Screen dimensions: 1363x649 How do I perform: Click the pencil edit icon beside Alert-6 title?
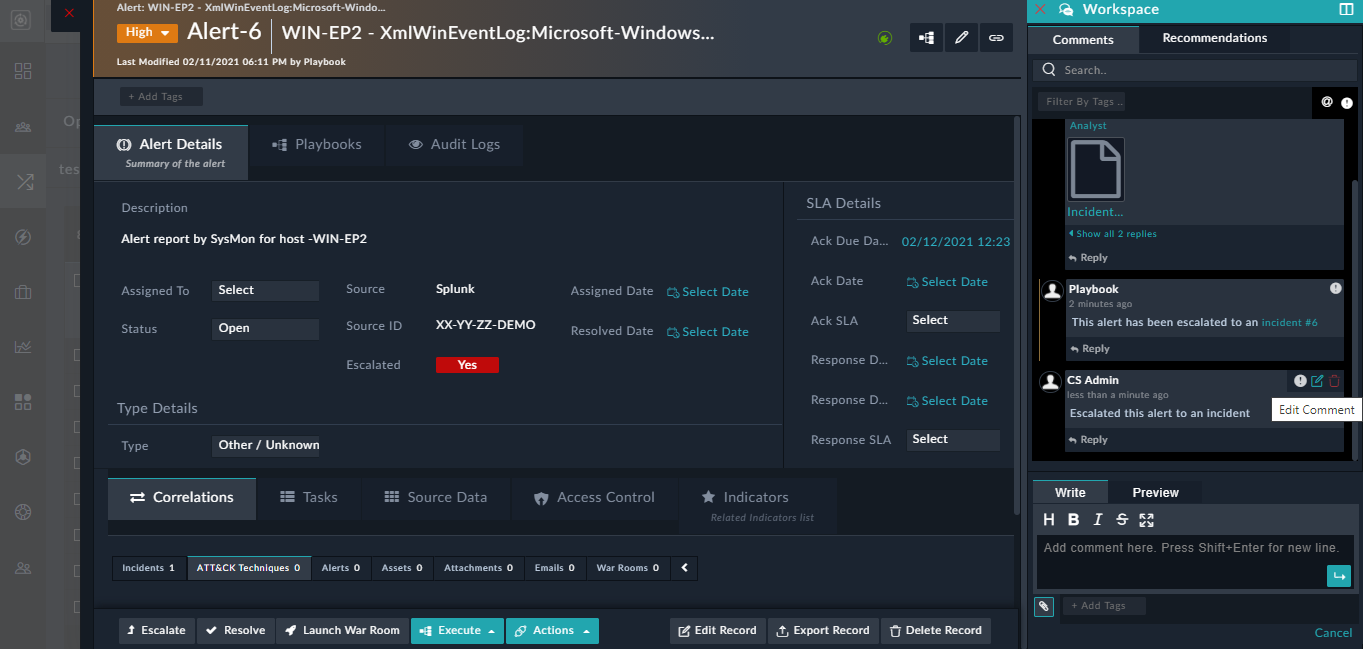[x=961, y=37]
